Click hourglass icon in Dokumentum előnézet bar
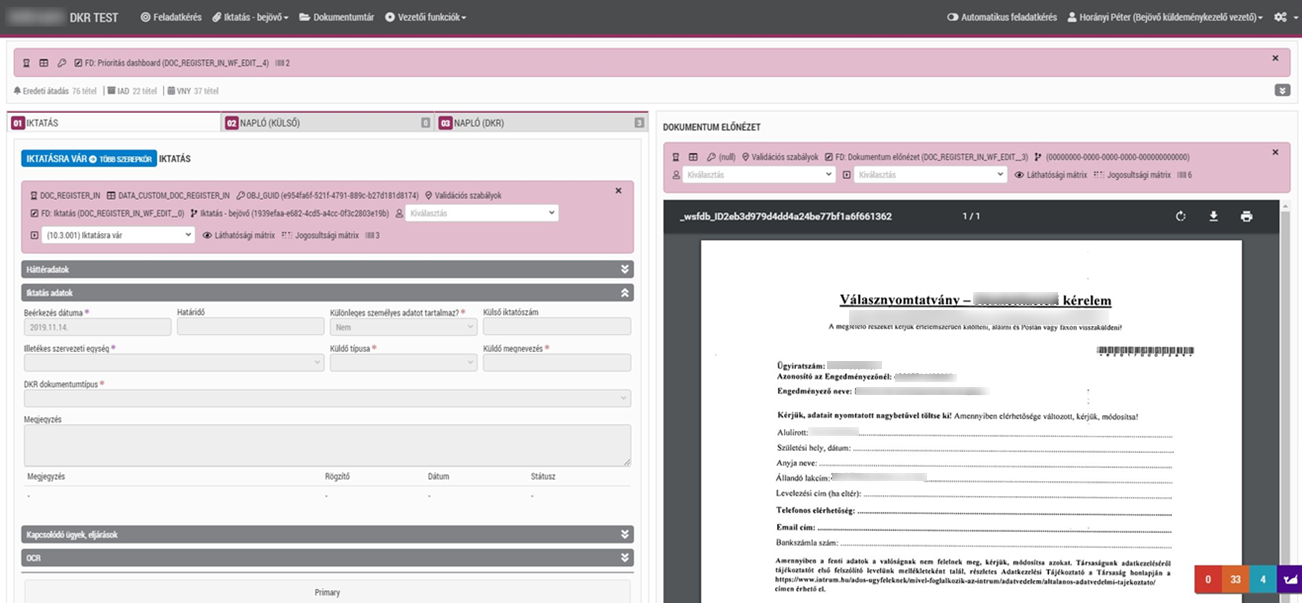 (x=677, y=157)
